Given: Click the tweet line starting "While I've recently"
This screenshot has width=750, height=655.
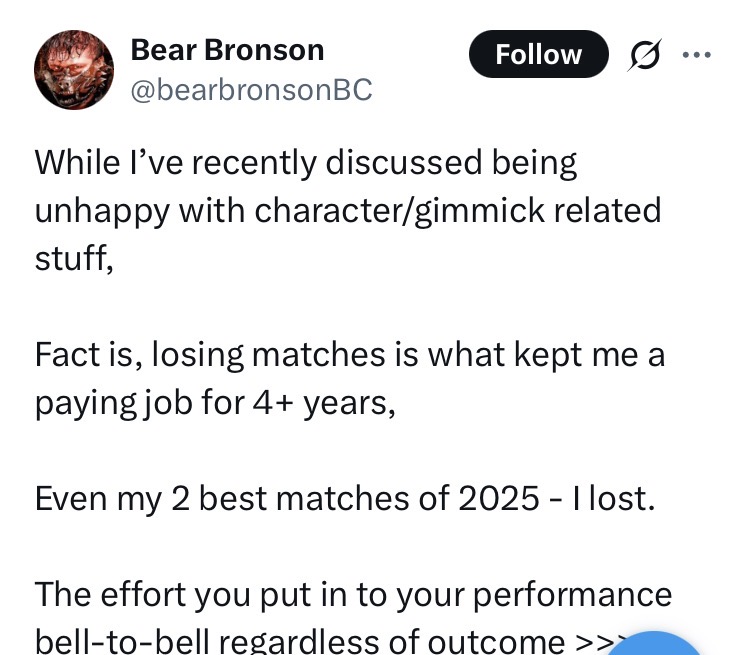Looking at the screenshot, I should tap(306, 162).
